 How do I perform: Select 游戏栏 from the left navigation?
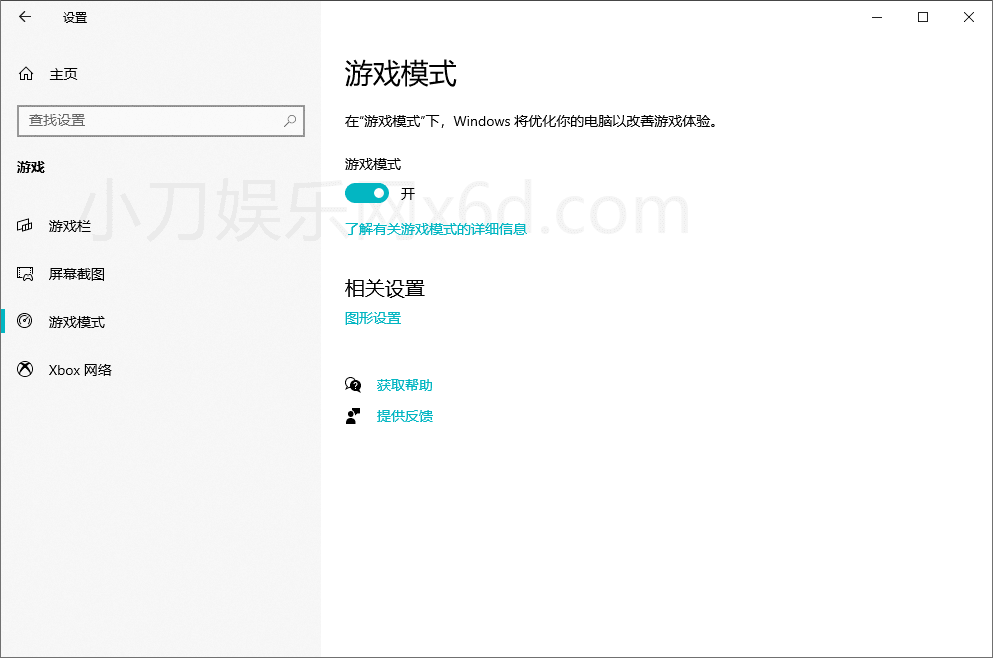coord(70,225)
